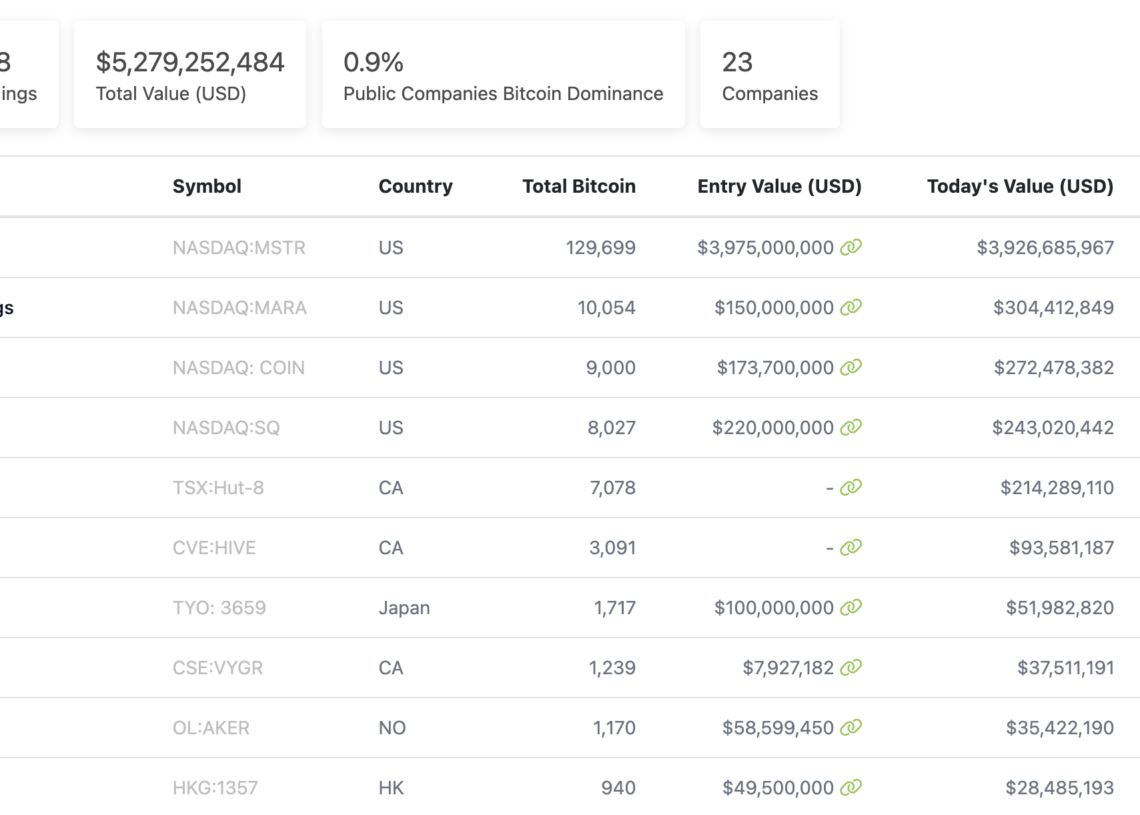
Task: Select the Total Value (USD) summary card
Action: pyautogui.click(x=190, y=75)
